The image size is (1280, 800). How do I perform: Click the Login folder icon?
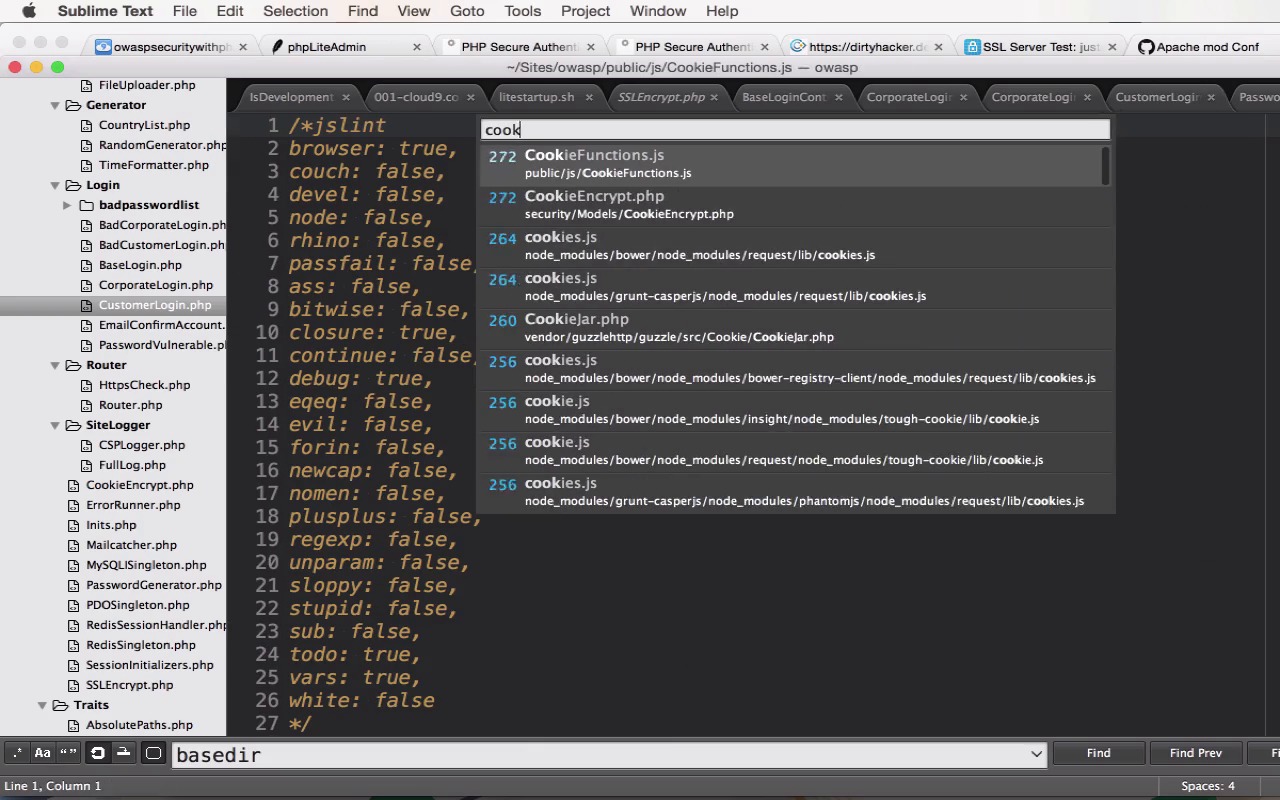pos(73,185)
